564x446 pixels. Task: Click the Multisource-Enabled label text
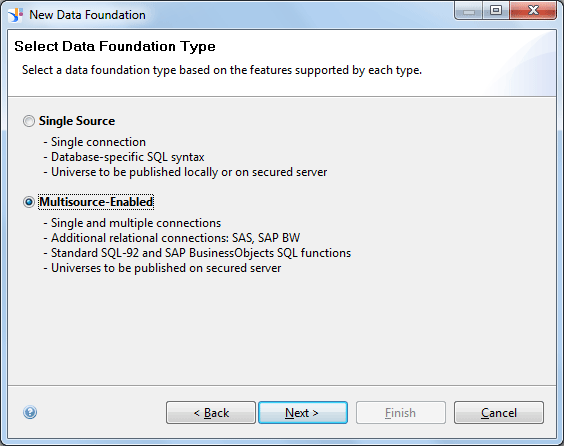pyautogui.click(x=96, y=202)
